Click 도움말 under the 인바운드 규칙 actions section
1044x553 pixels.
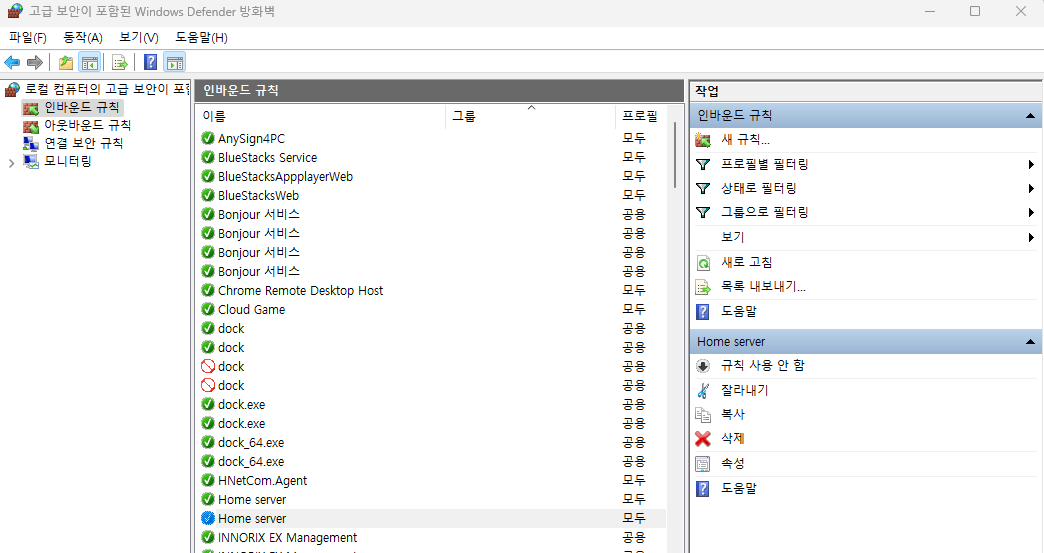738,311
